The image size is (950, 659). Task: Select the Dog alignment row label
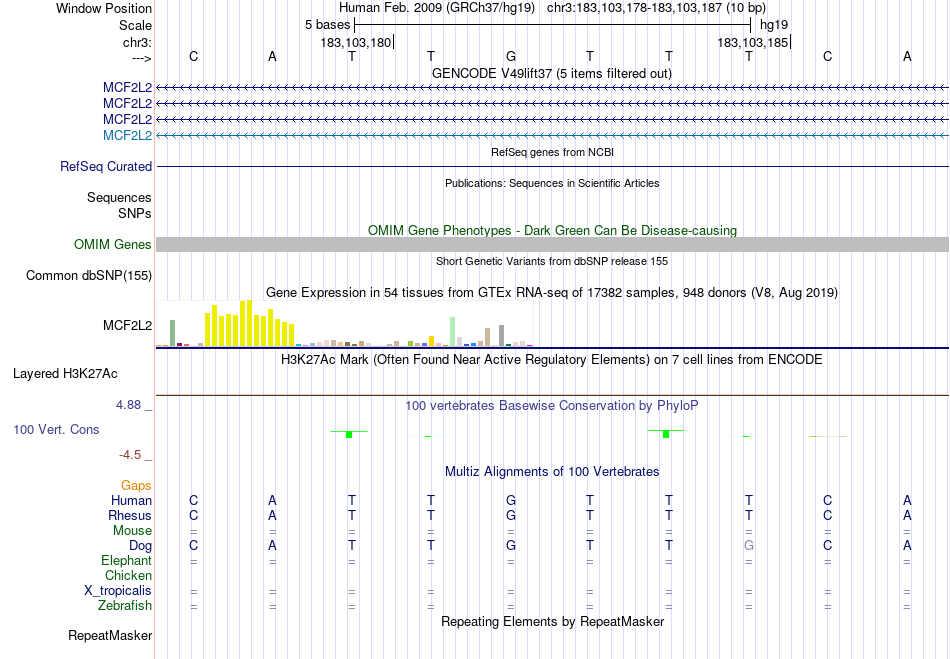point(140,546)
